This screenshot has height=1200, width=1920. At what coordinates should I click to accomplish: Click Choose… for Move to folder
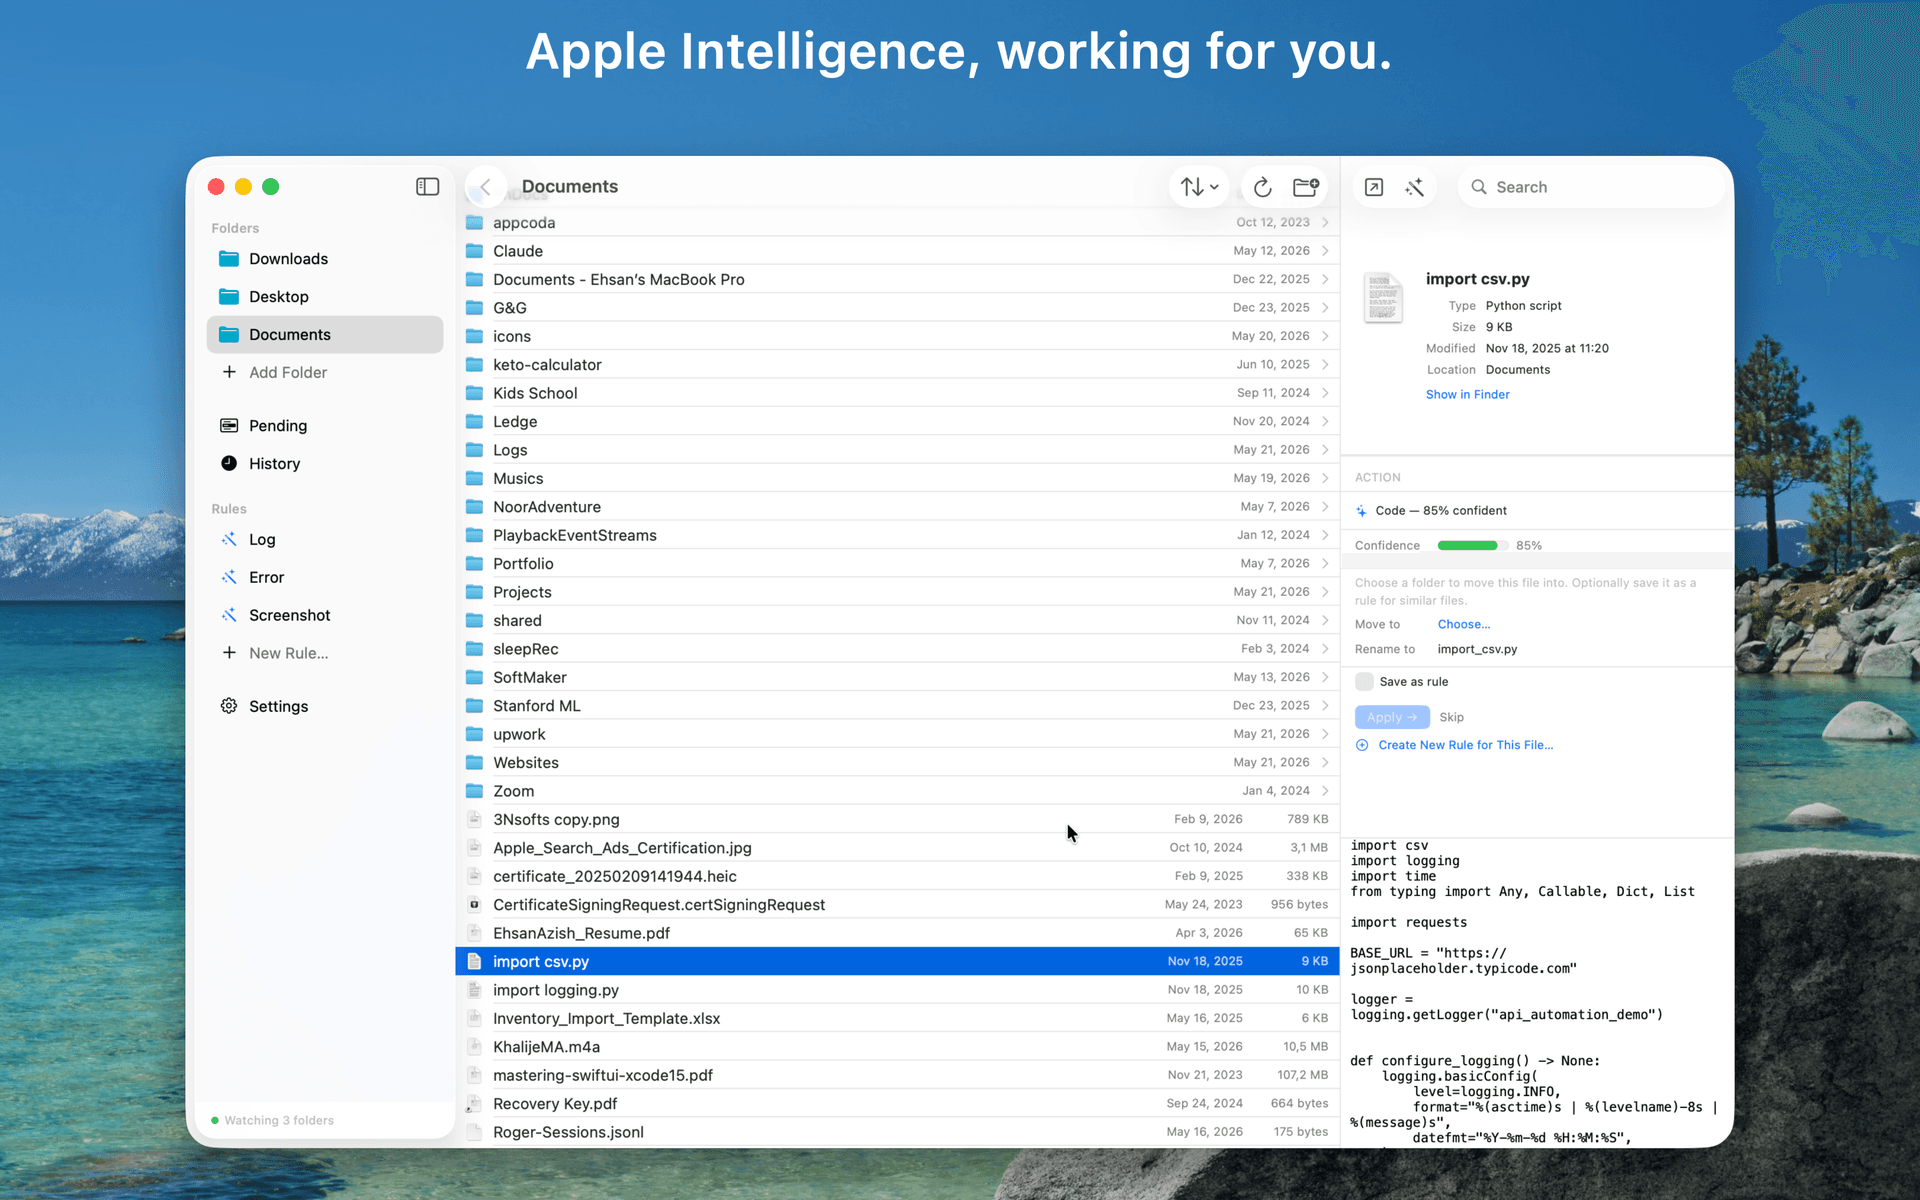point(1464,625)
